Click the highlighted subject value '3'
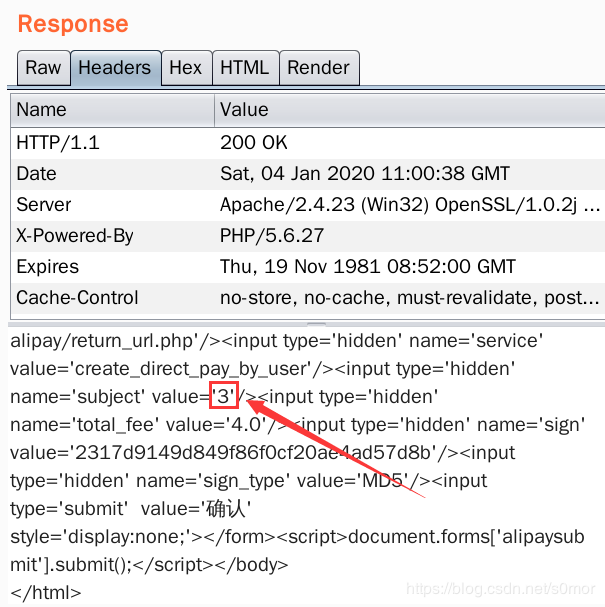Image resolution: width=605 pixels, height=607 pixels. 223,396
